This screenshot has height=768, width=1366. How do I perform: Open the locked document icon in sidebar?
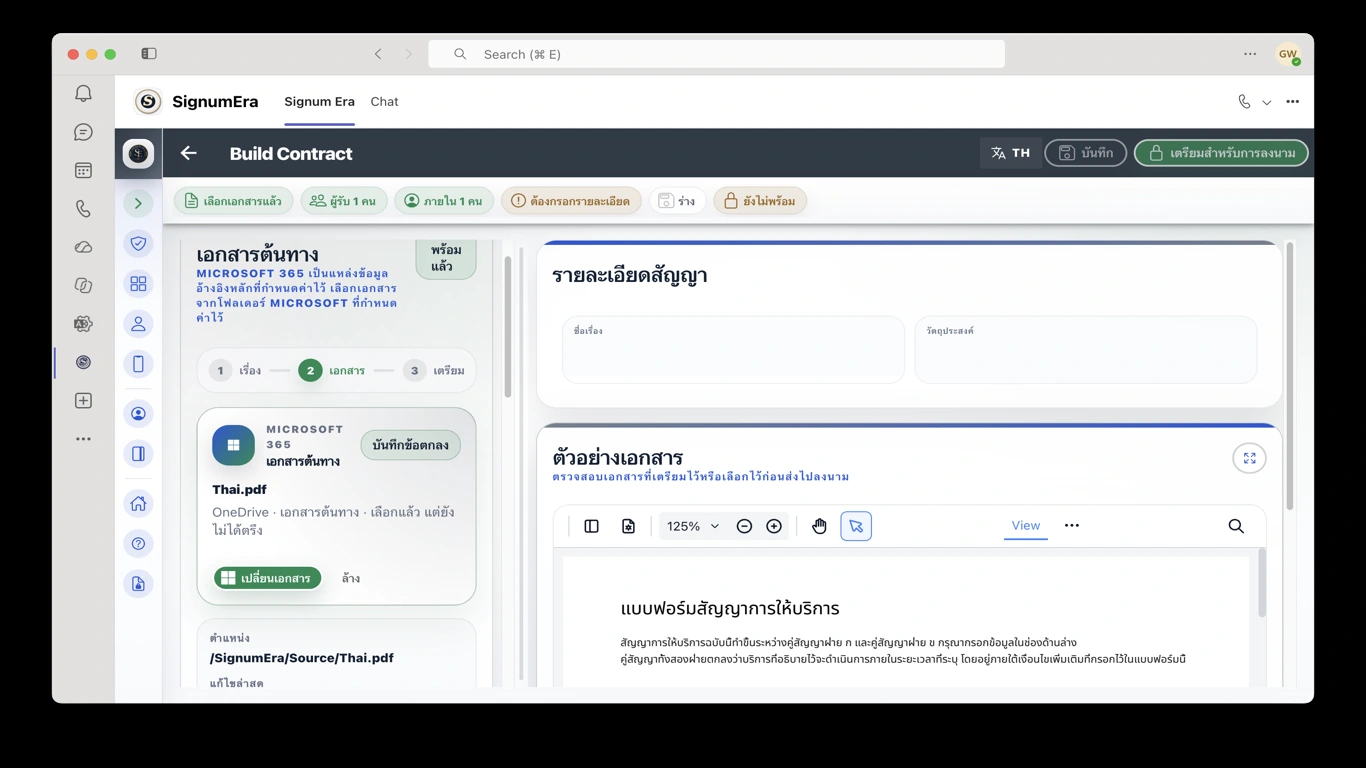click(138, 584)
